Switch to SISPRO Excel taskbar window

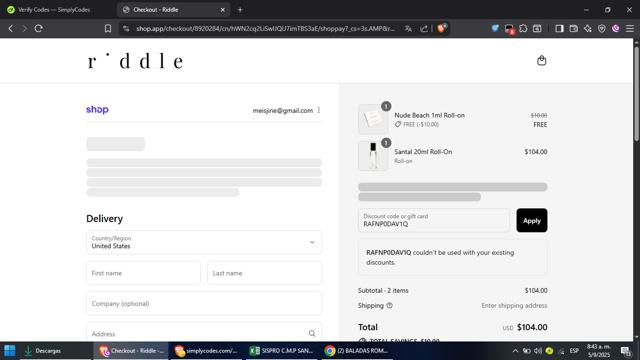(x=281, y=351)
